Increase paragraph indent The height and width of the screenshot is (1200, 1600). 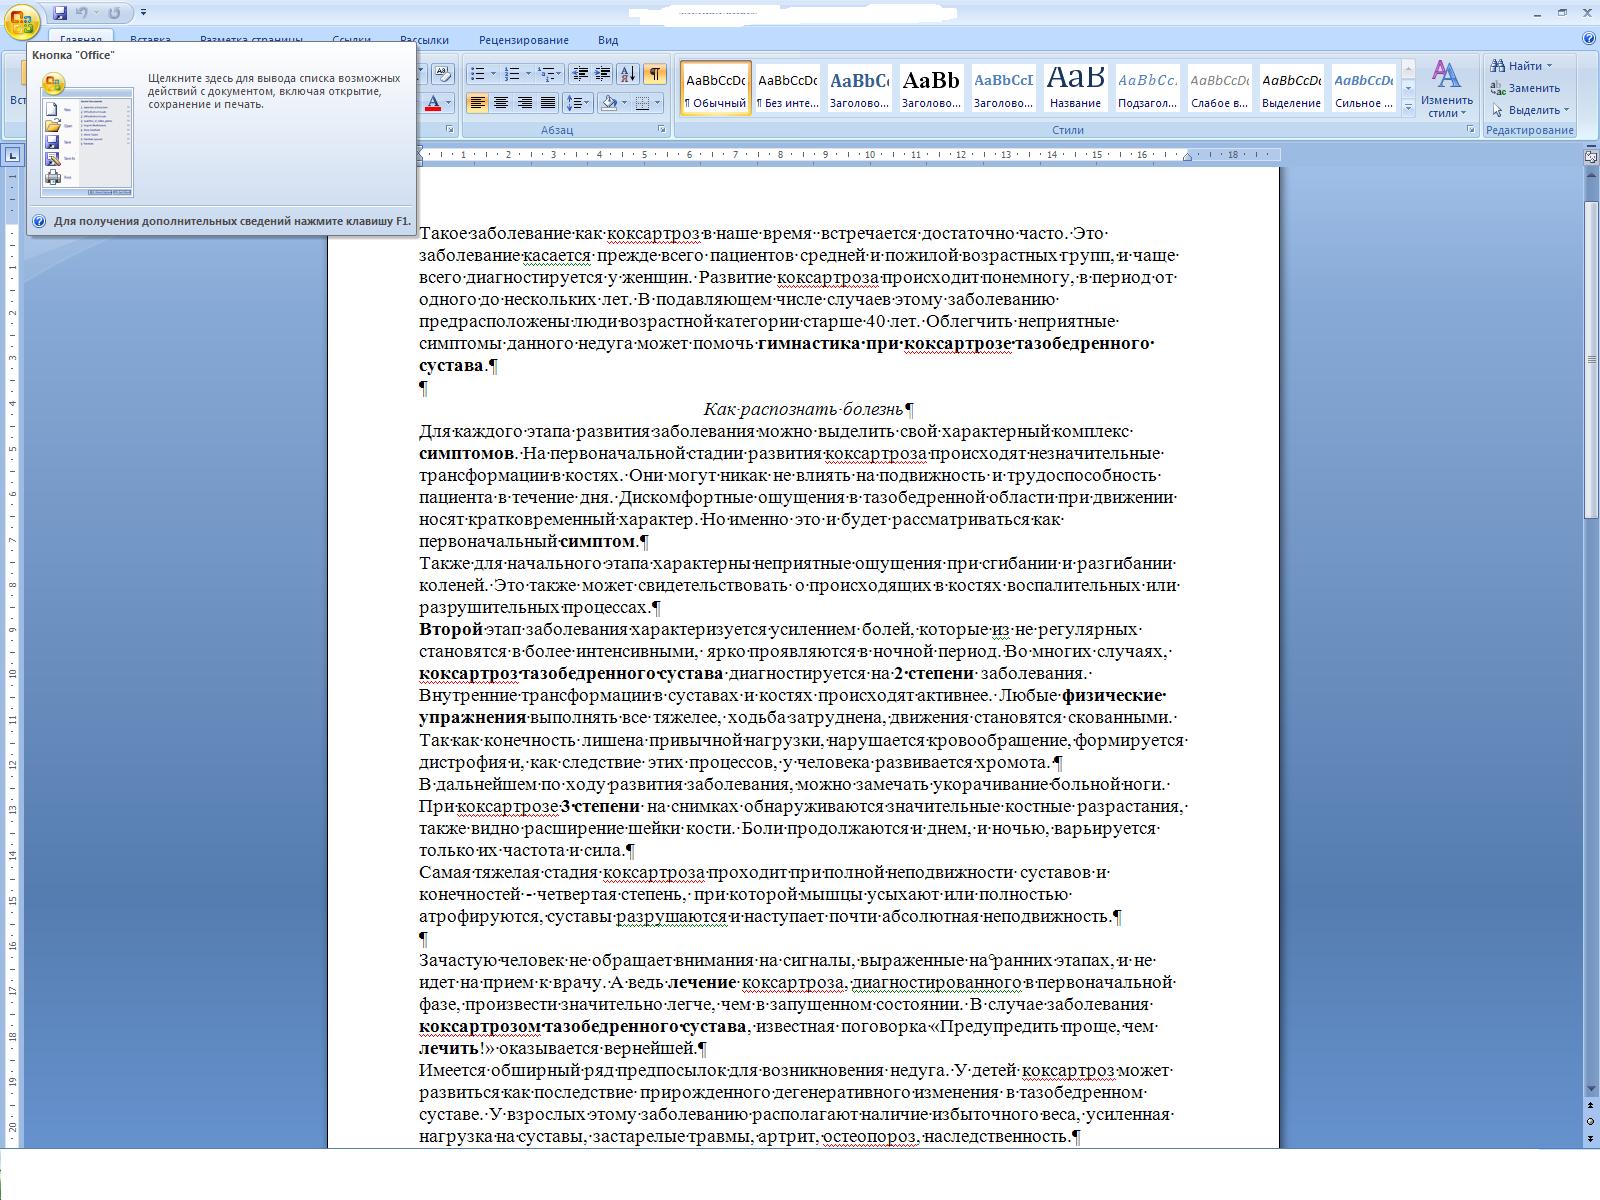pyautogui.click(x=603, y=73)
